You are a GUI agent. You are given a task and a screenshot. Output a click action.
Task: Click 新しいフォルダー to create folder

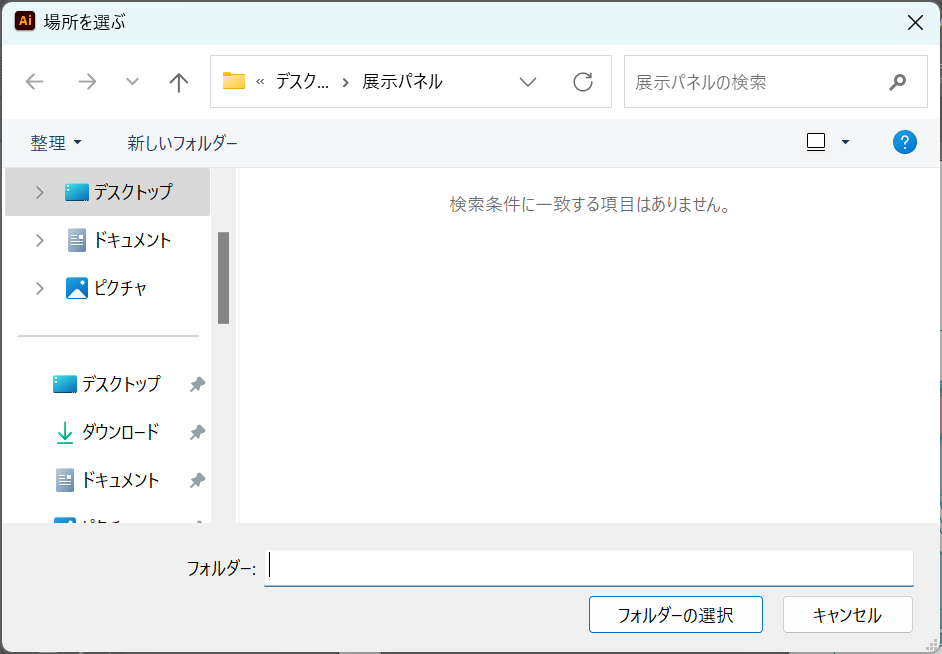182,143
